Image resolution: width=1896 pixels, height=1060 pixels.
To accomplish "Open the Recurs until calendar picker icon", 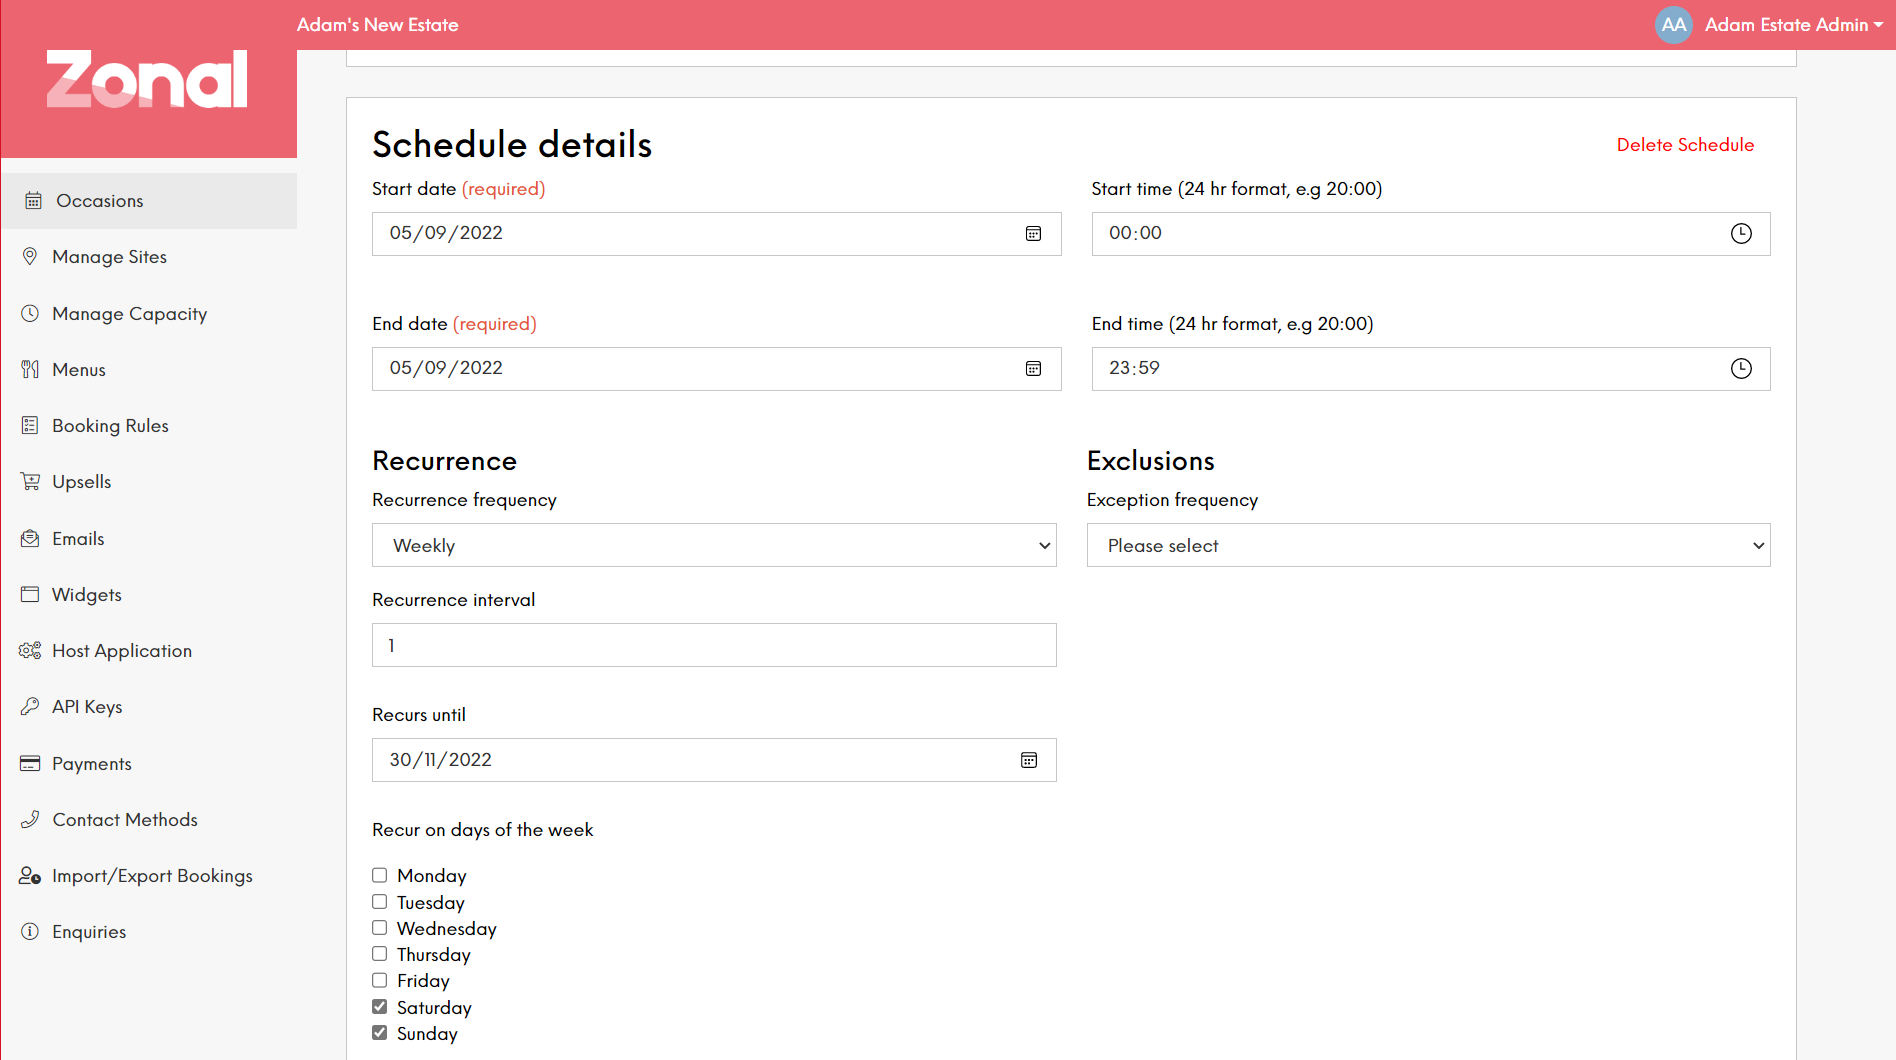I will coord(1029,761).
